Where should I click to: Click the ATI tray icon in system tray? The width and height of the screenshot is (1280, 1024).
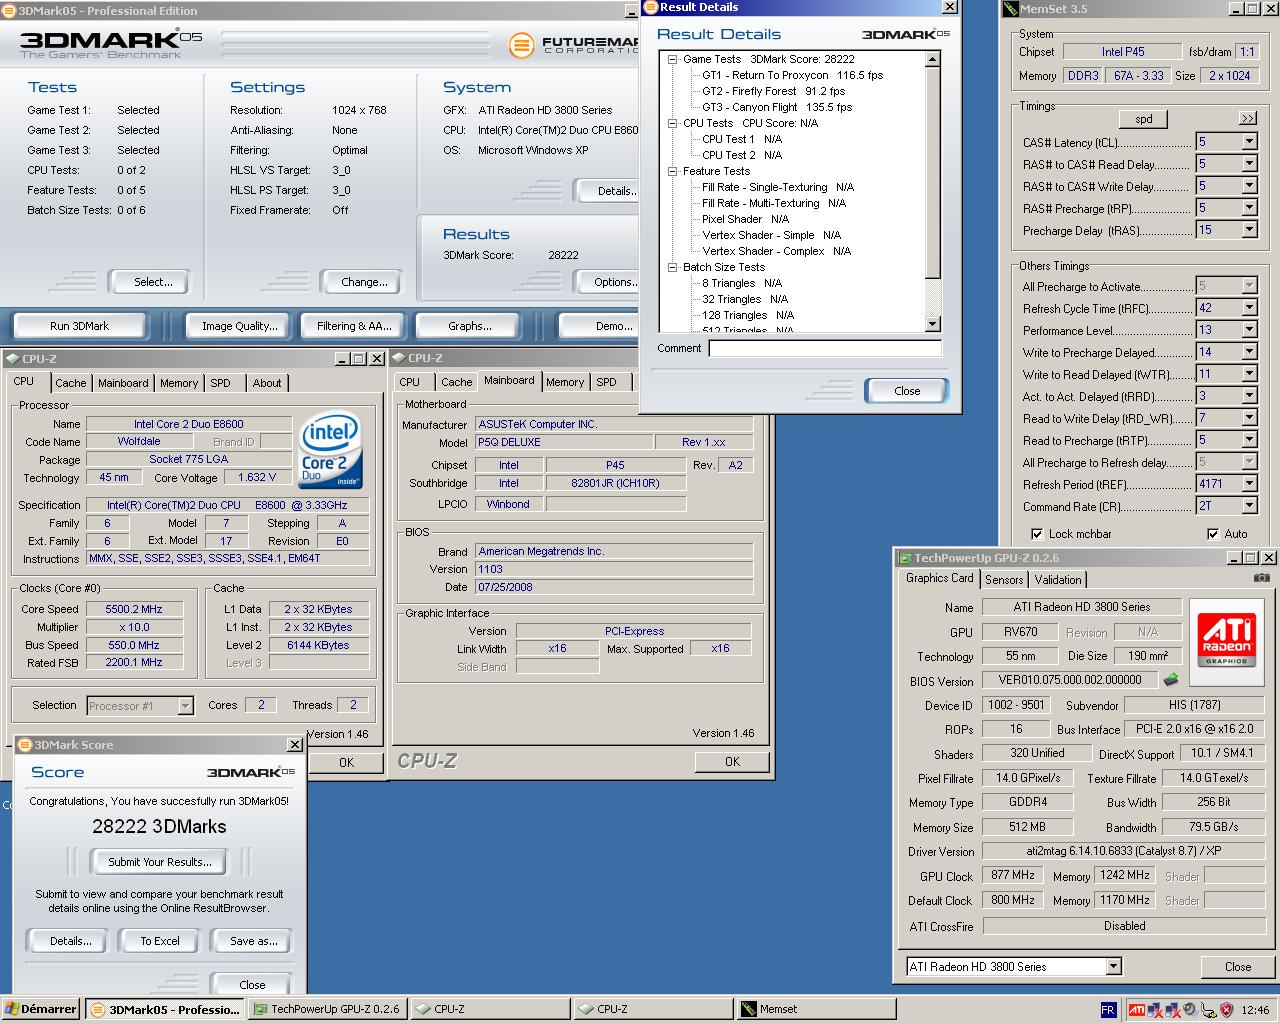pos(1137,1009)
